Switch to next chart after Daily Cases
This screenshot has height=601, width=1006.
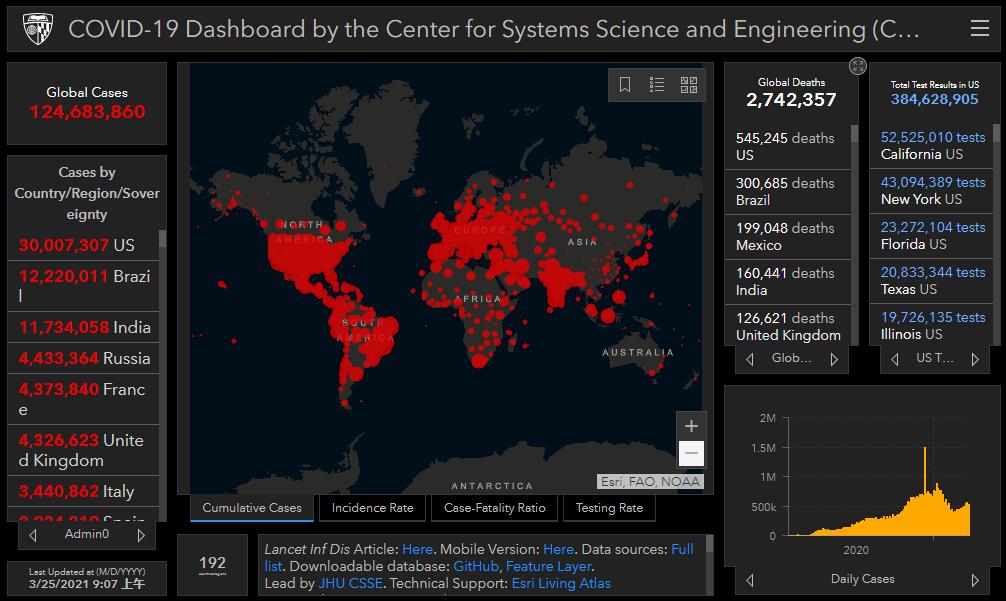[x=975, y=579]
